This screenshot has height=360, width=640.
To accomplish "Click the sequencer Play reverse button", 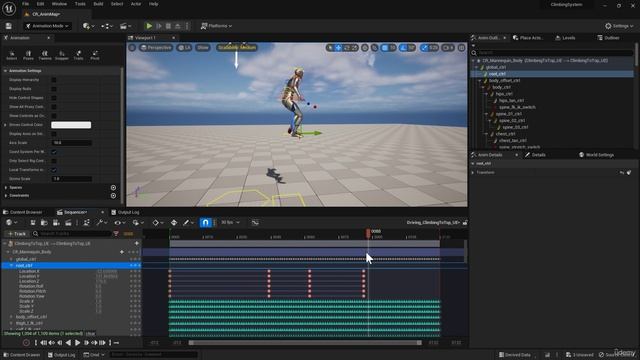I will click(68, 343).
